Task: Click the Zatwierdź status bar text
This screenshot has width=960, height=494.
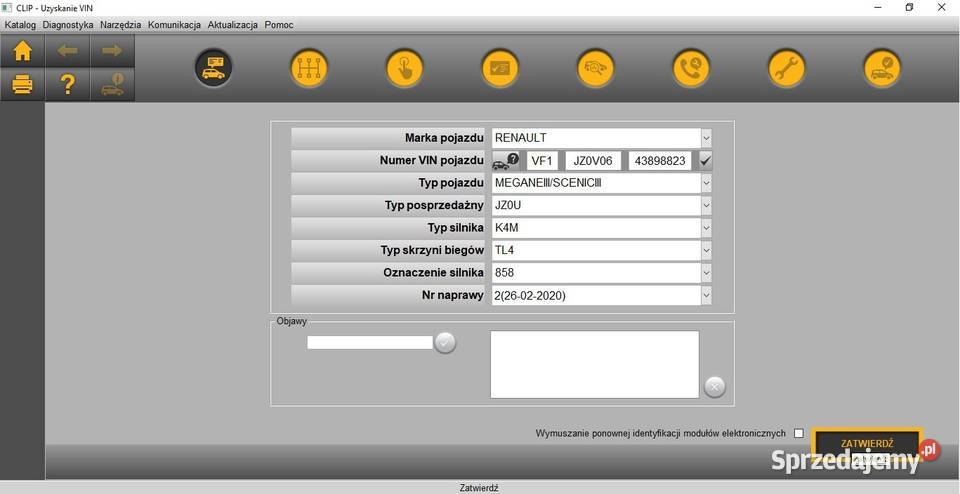Action: point(479,488)
